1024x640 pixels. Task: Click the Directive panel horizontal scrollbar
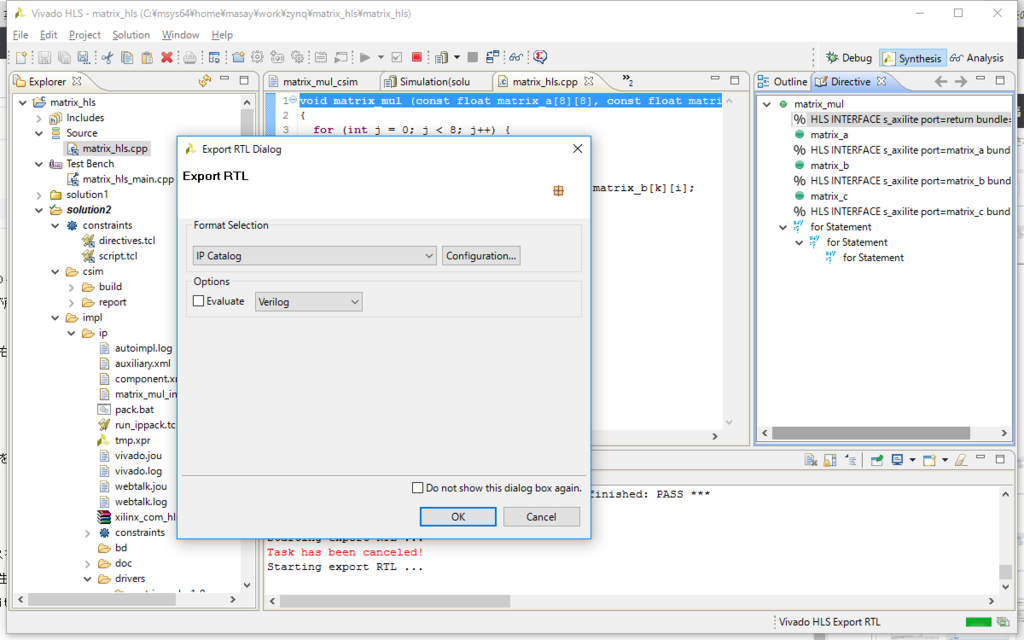click(x=871, y=433)
